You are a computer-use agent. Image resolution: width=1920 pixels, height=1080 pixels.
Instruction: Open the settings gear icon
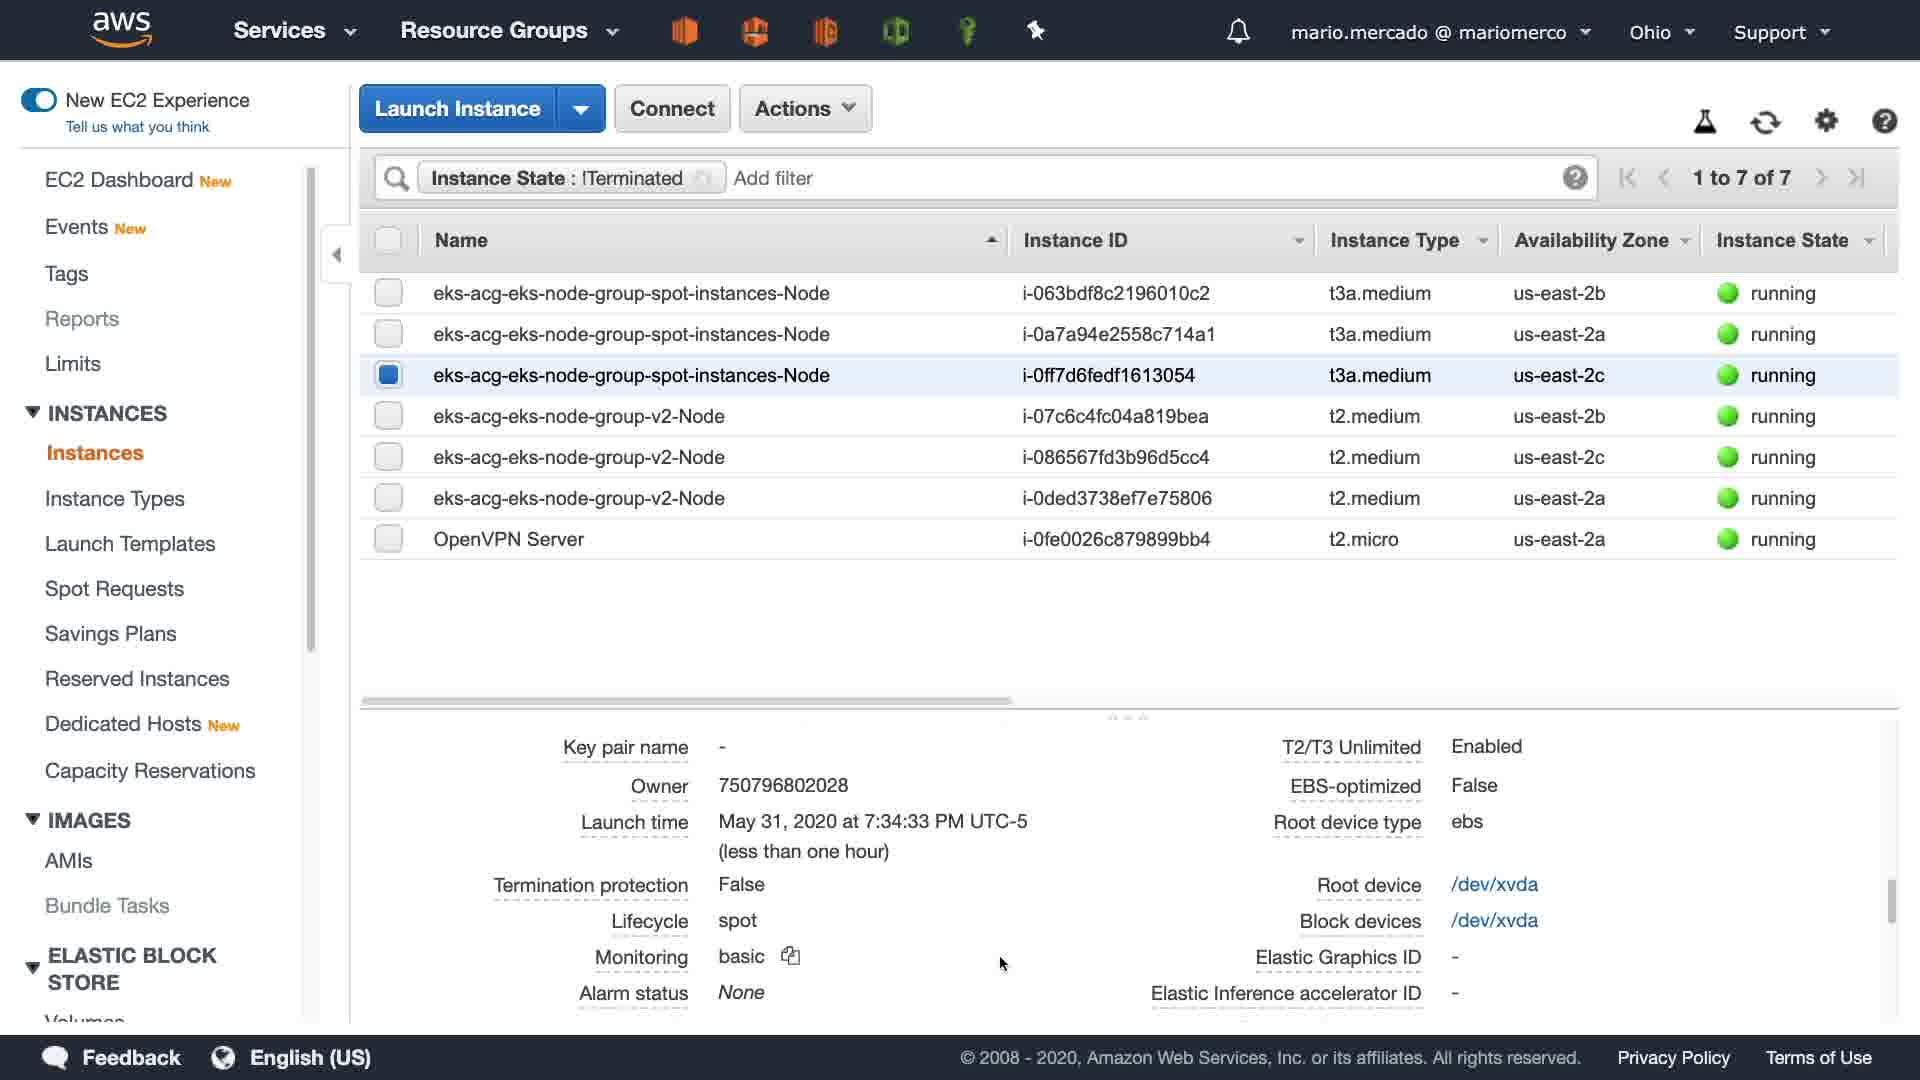point(1826,121)
